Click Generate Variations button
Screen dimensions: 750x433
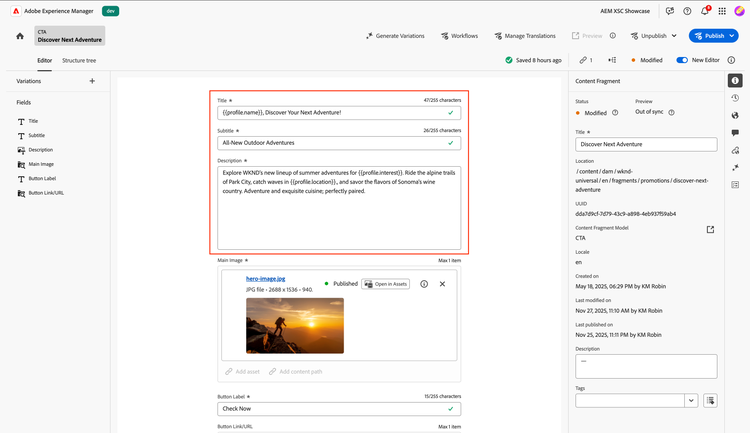pos(394,36)
